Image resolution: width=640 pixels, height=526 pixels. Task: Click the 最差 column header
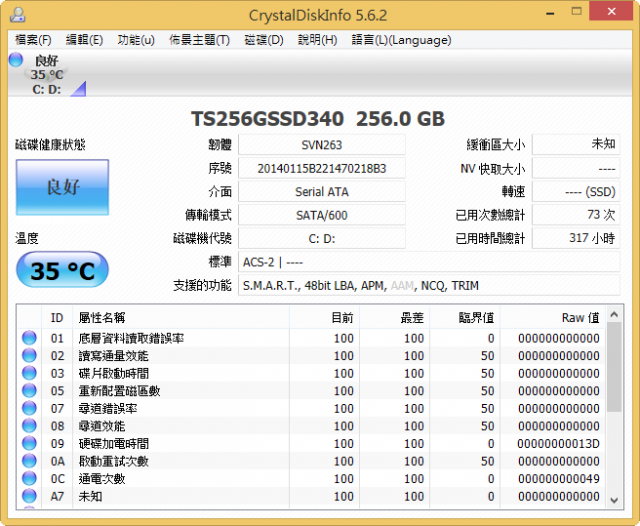click(395, 317)
